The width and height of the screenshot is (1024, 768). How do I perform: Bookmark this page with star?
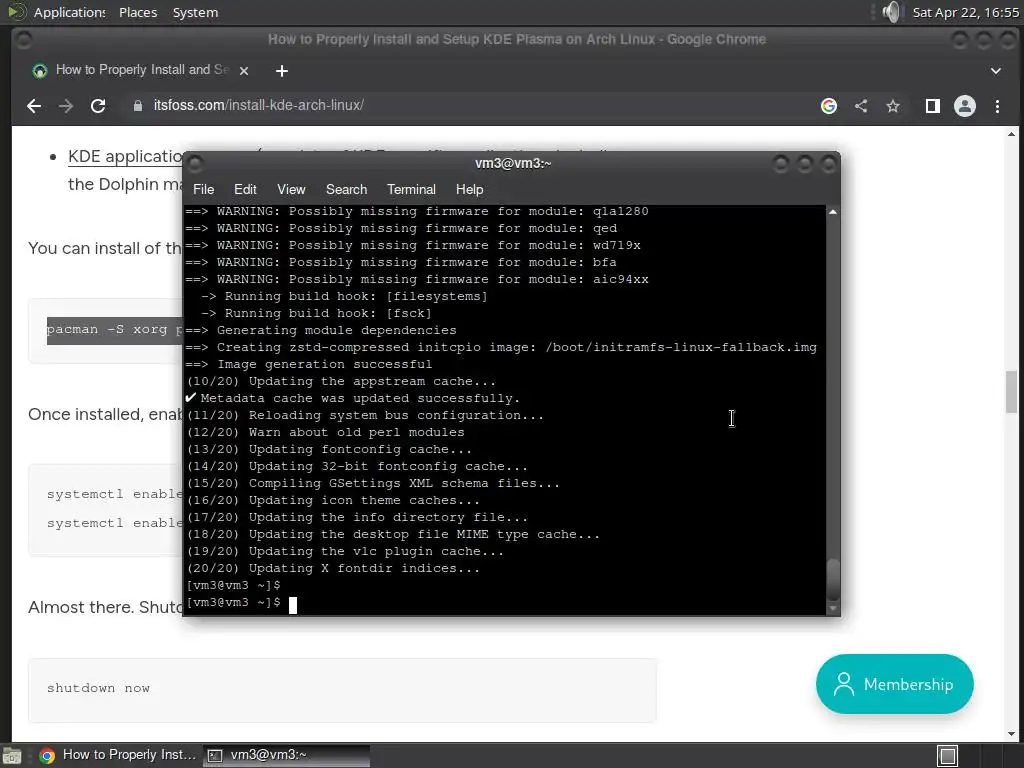click(x=893, y=106)
